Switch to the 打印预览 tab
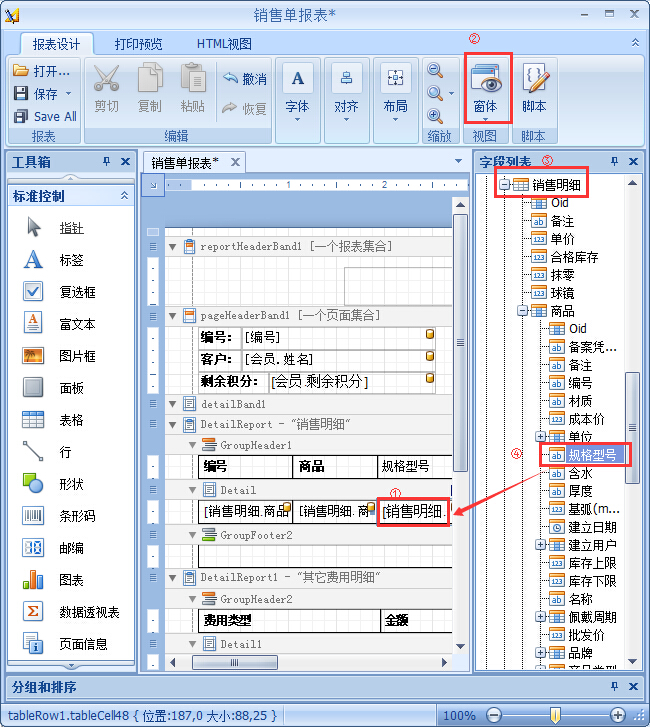 (x=138, y=44)
